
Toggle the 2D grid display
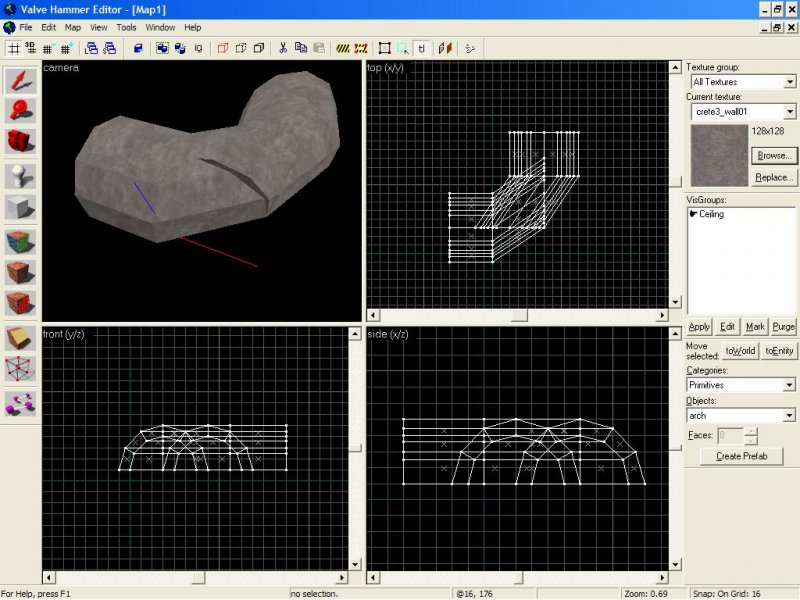tap(14, 47)
